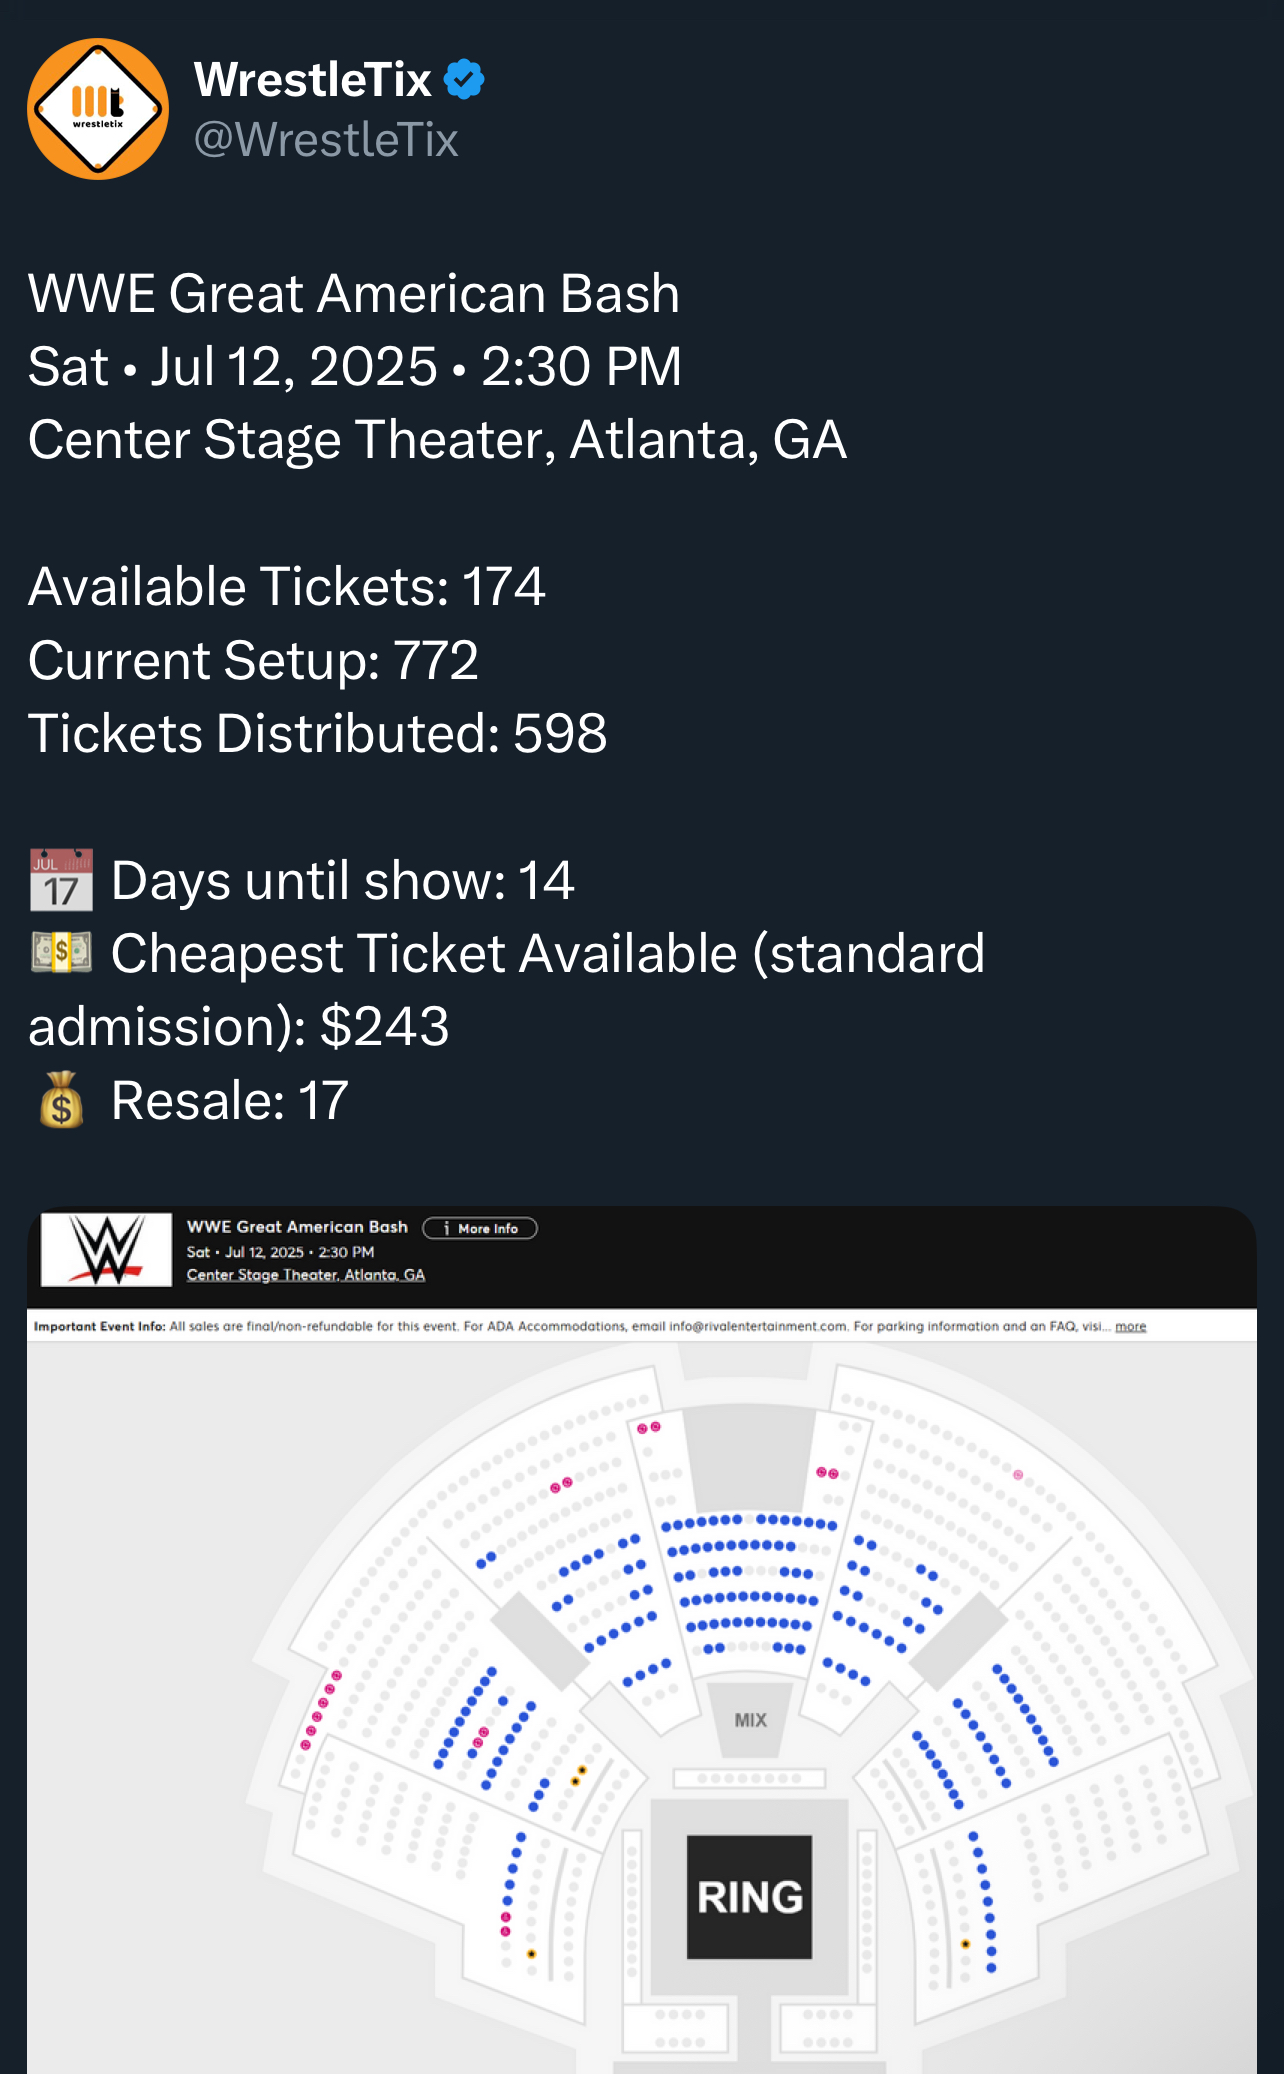The width and height of the screenshot is (1284, 2074).
Task: Click the WrestleTix display name
Action: tap(313, 79)
